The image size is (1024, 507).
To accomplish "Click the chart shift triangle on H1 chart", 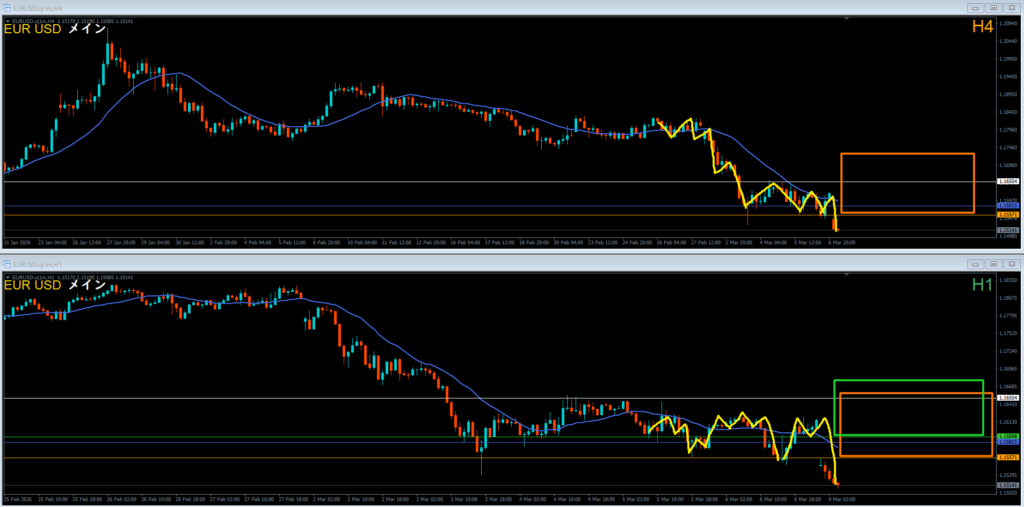I will (x=848, y=275).
